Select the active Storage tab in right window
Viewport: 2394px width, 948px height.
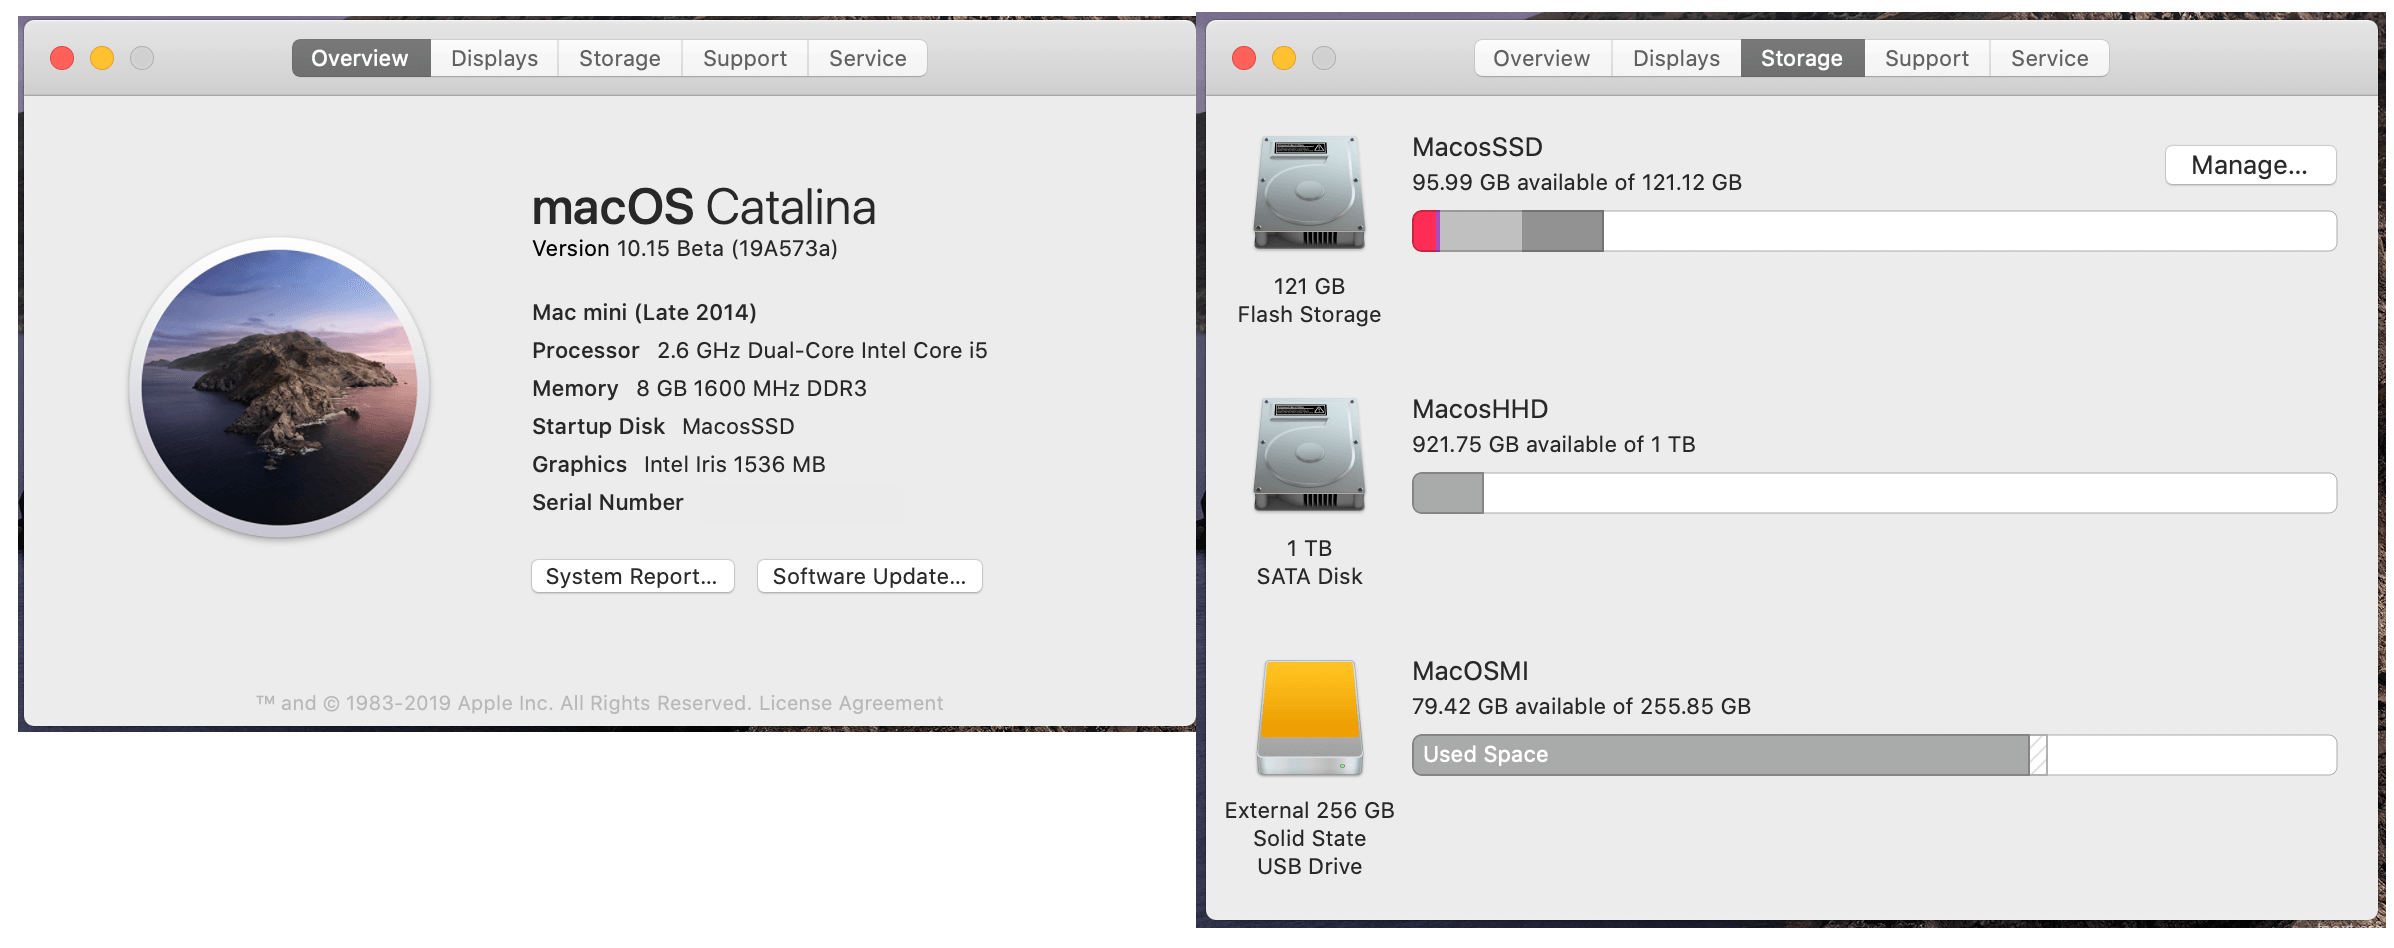(x=1802, y=58)
